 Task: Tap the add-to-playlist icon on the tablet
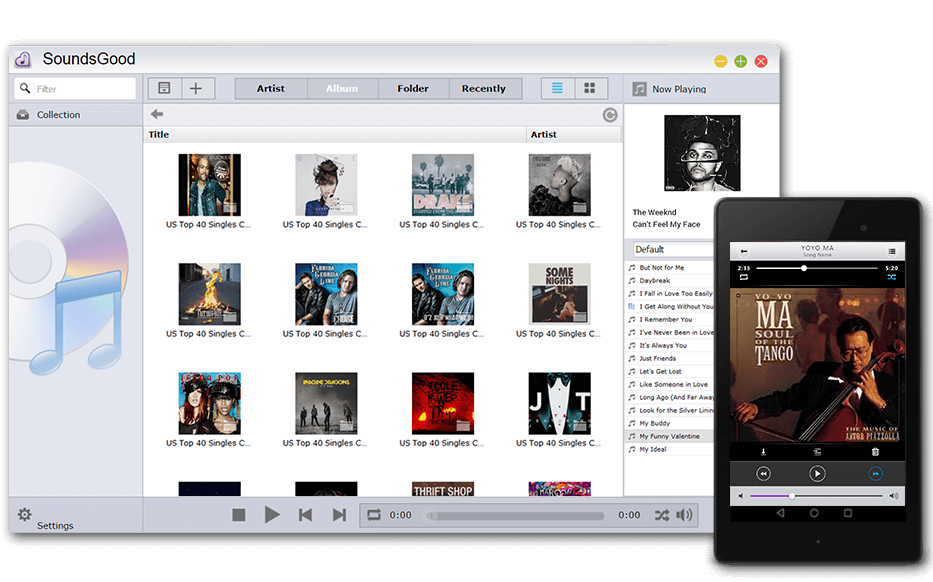(818, 452)
